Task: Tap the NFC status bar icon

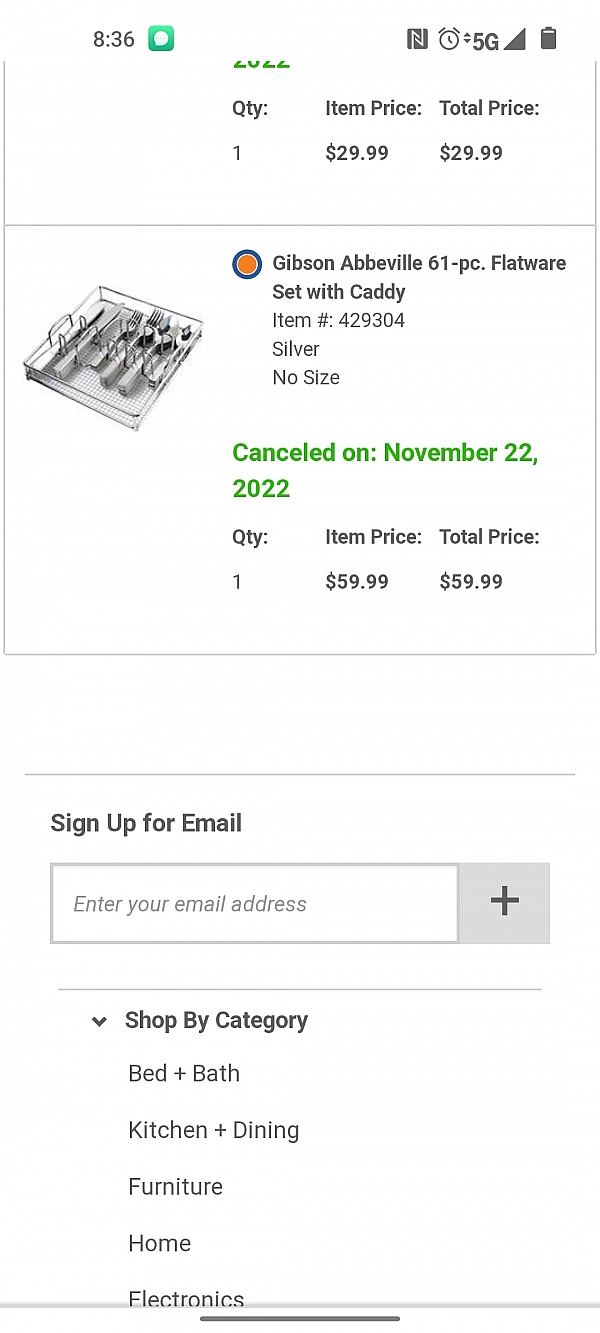Action: [417, 40]
